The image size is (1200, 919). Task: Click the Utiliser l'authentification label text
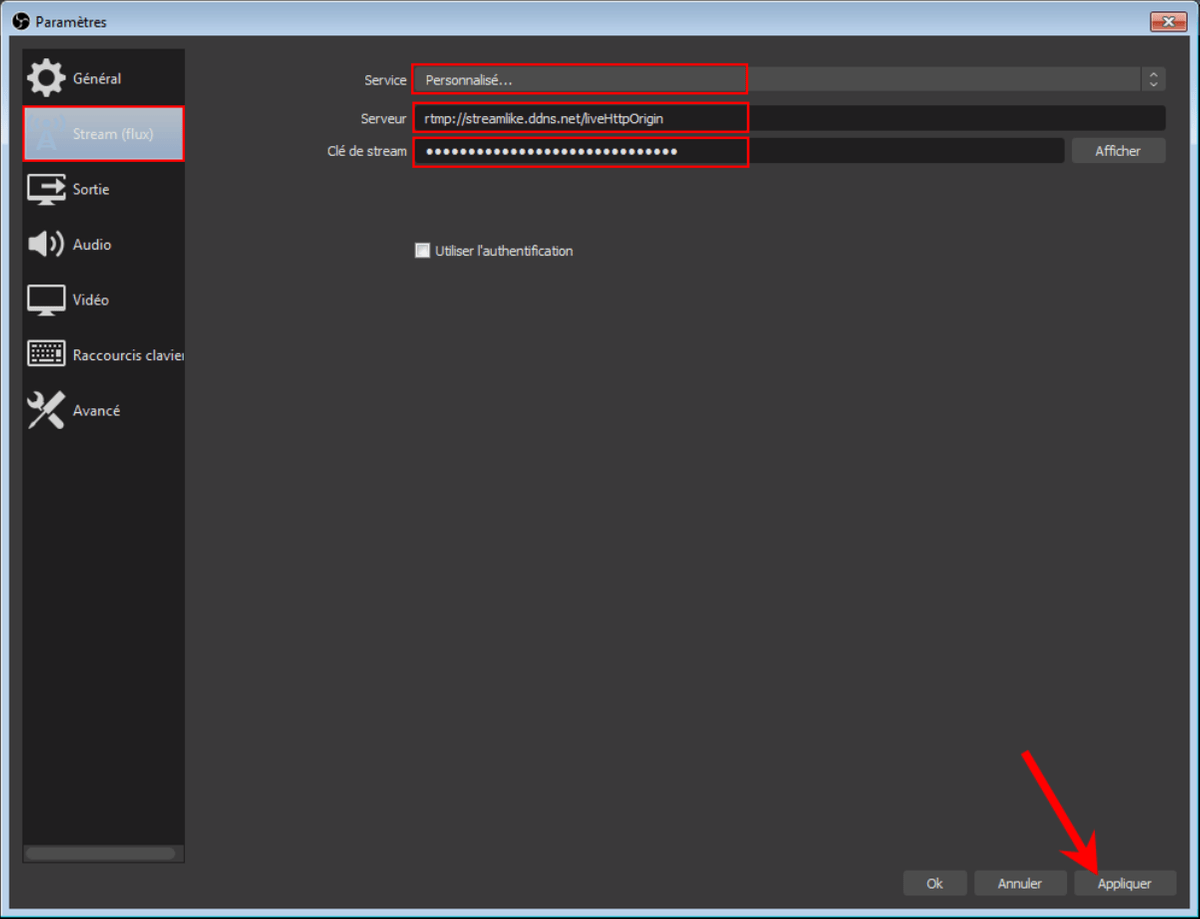[504, 251]
